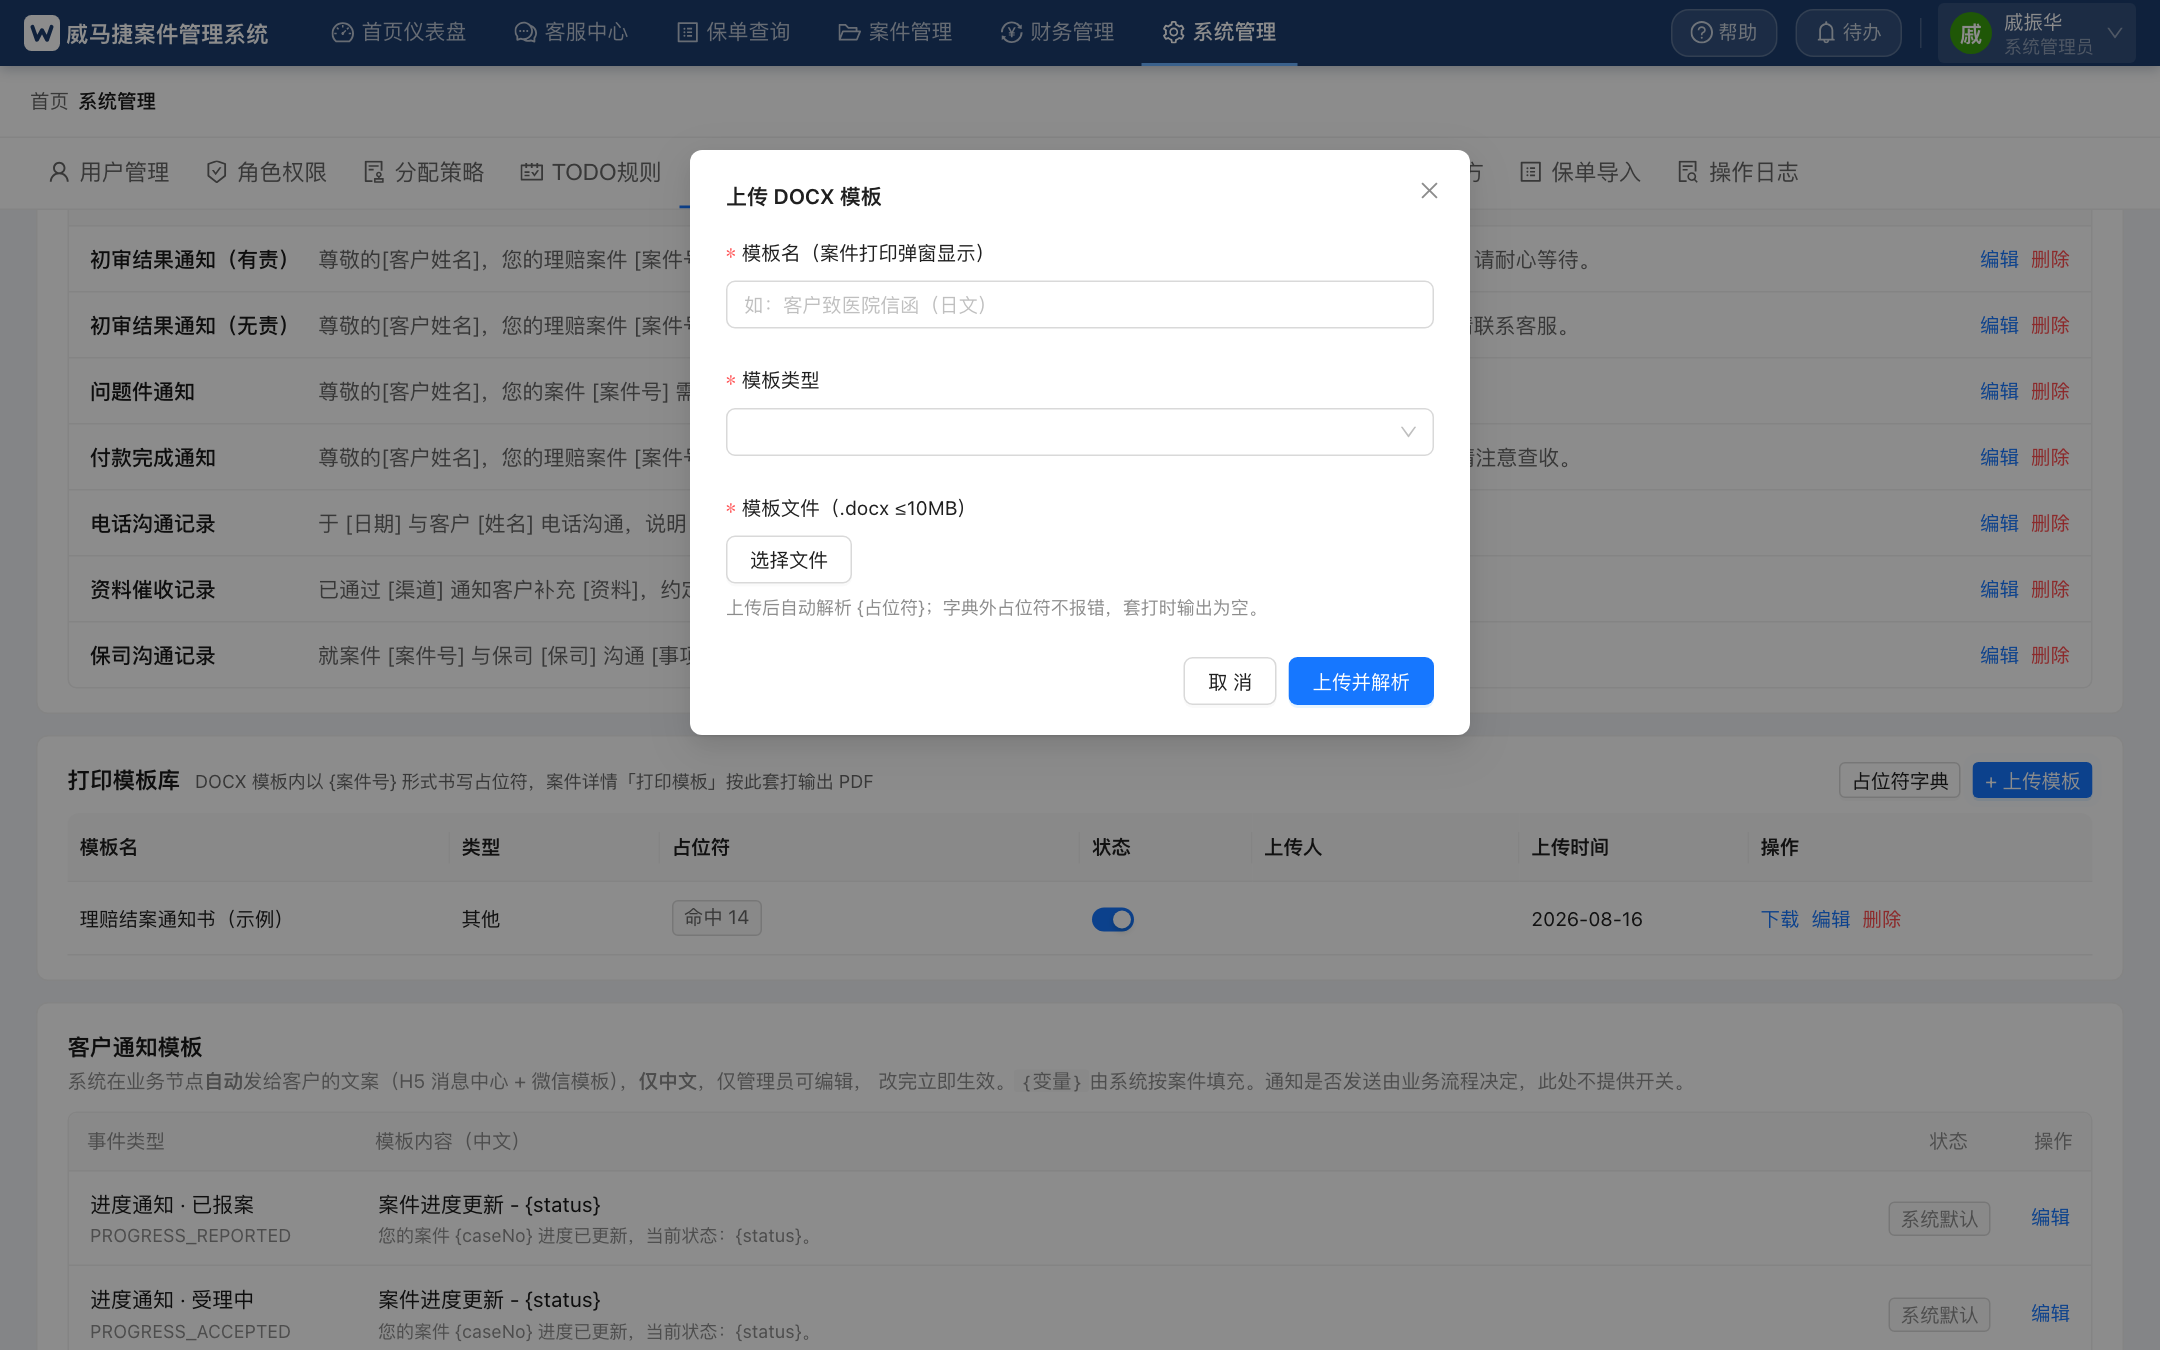Open 财务管理 menu
This screenshot has width=2160, height=1350.
(x=1057, y=32)
